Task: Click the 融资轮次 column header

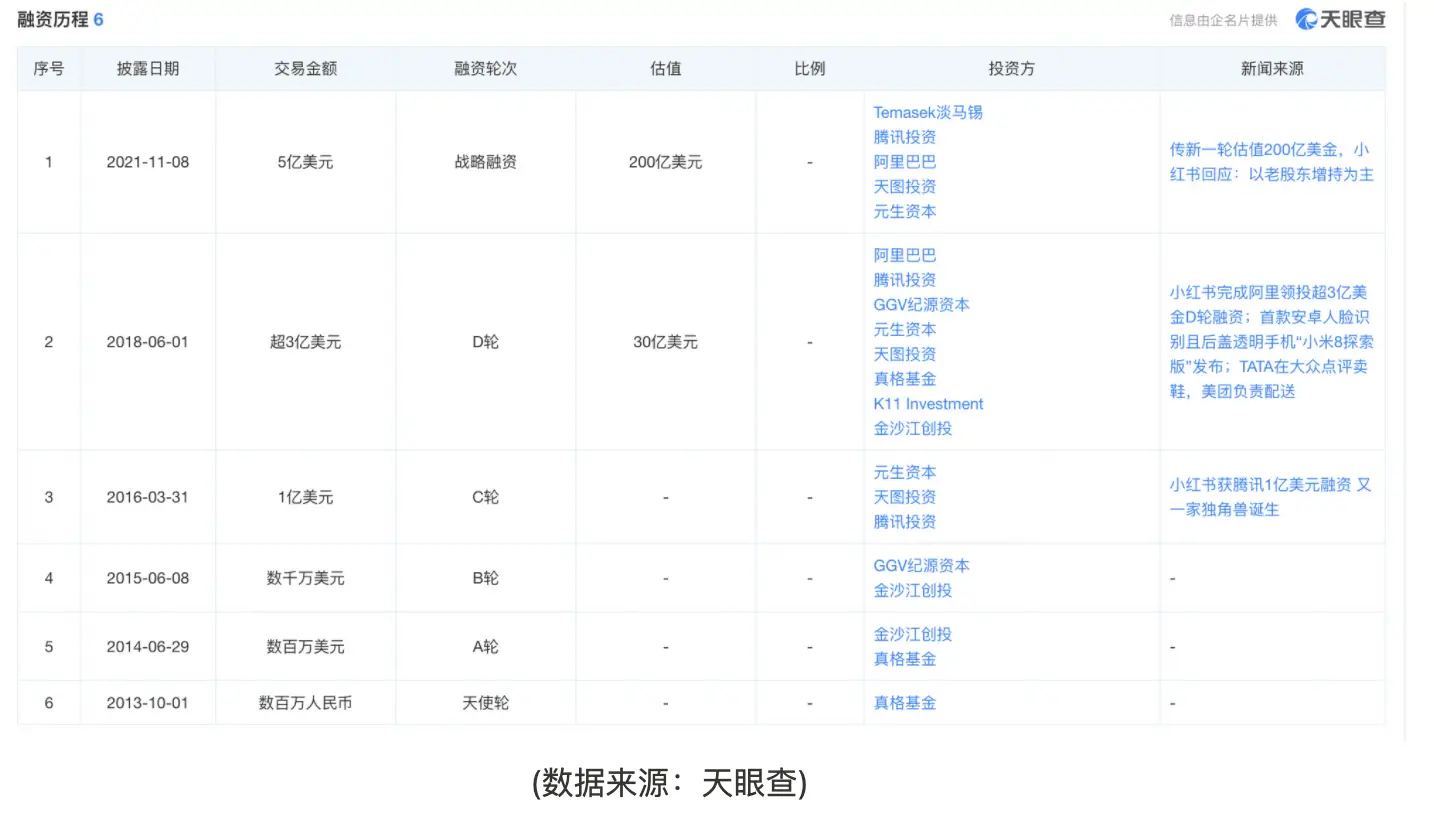Action: pos(486,69)
